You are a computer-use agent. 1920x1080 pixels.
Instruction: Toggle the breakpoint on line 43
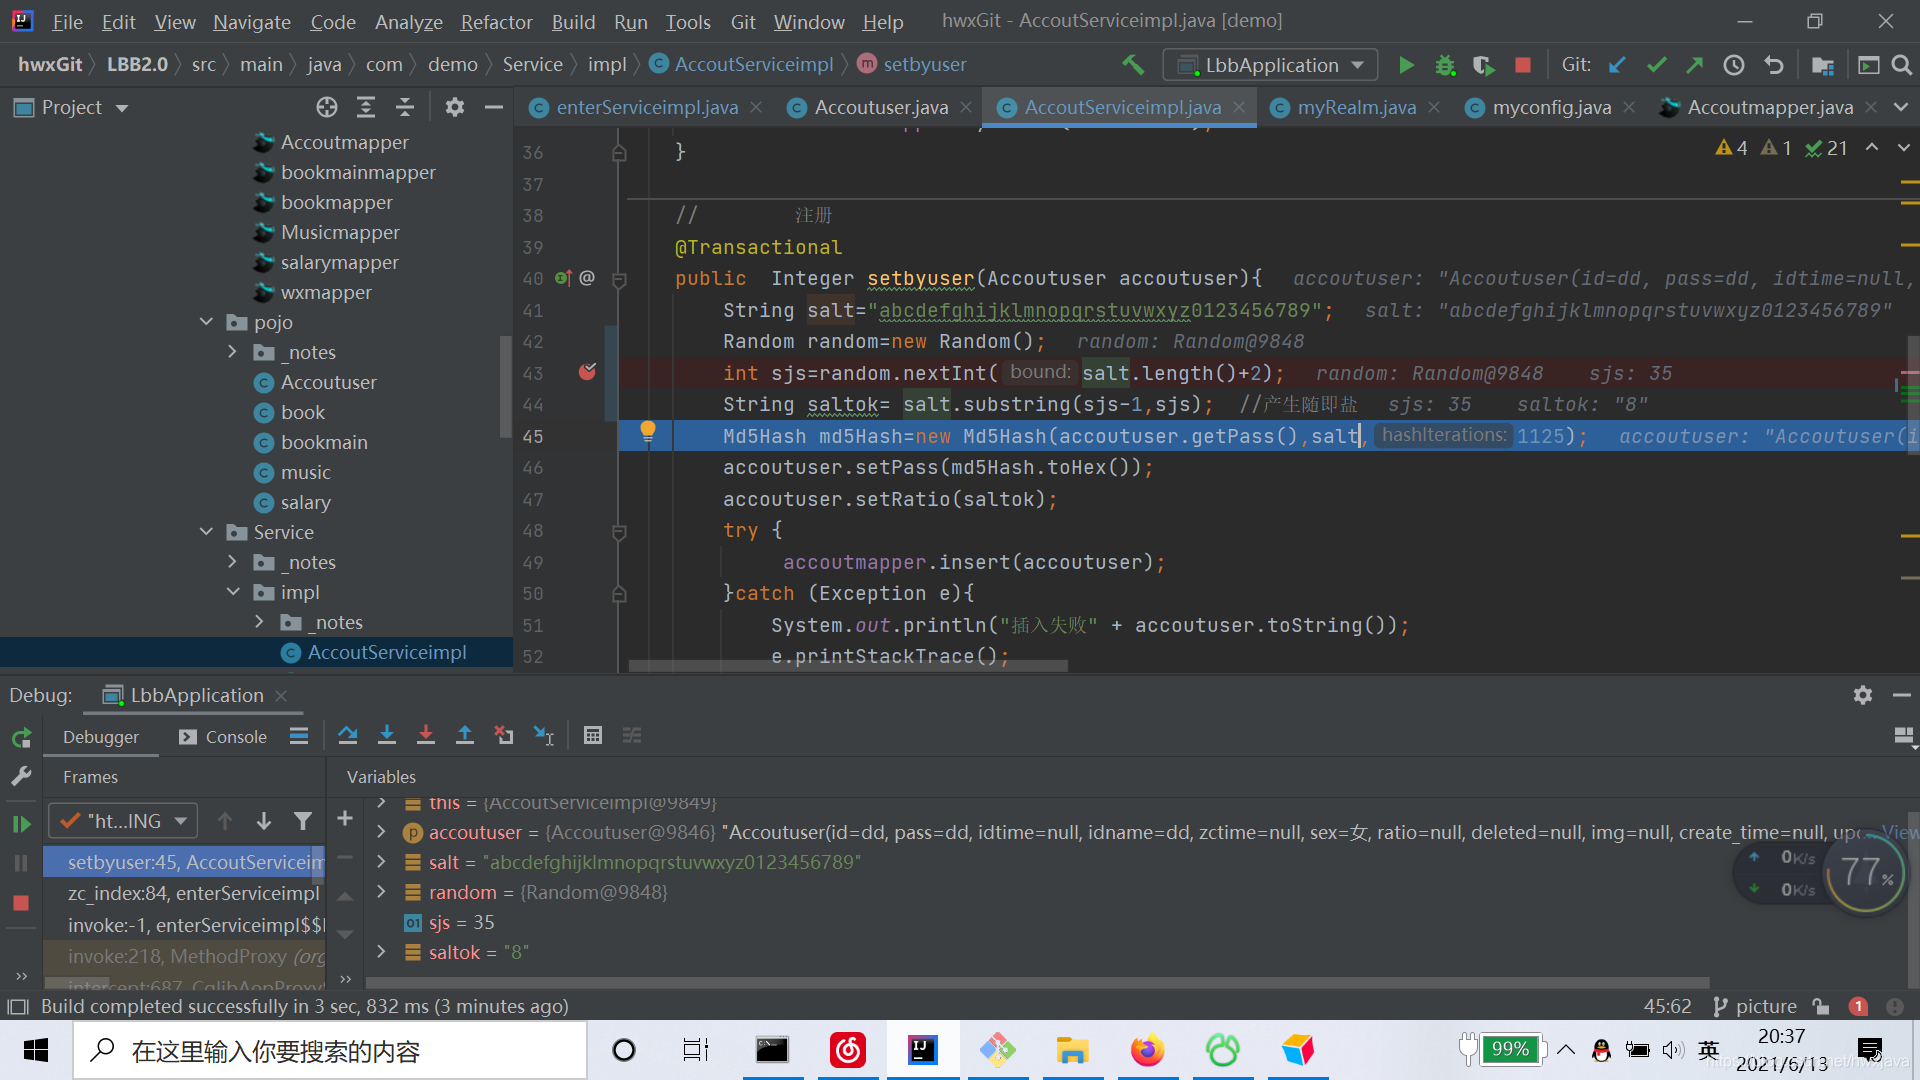point(587,373)
